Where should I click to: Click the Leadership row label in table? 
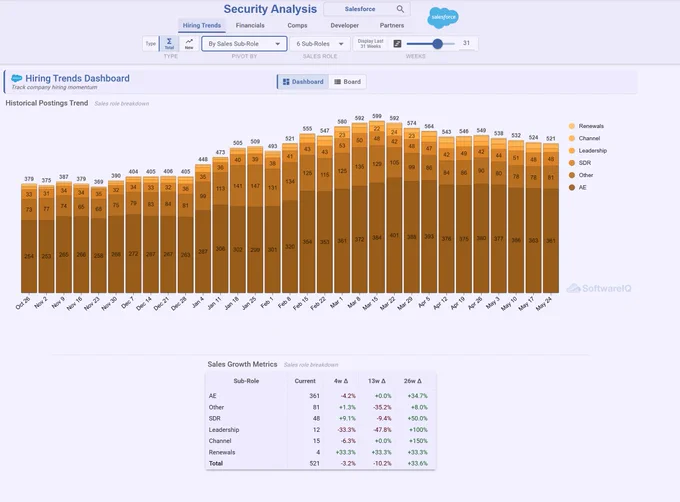tap(224, 430)
